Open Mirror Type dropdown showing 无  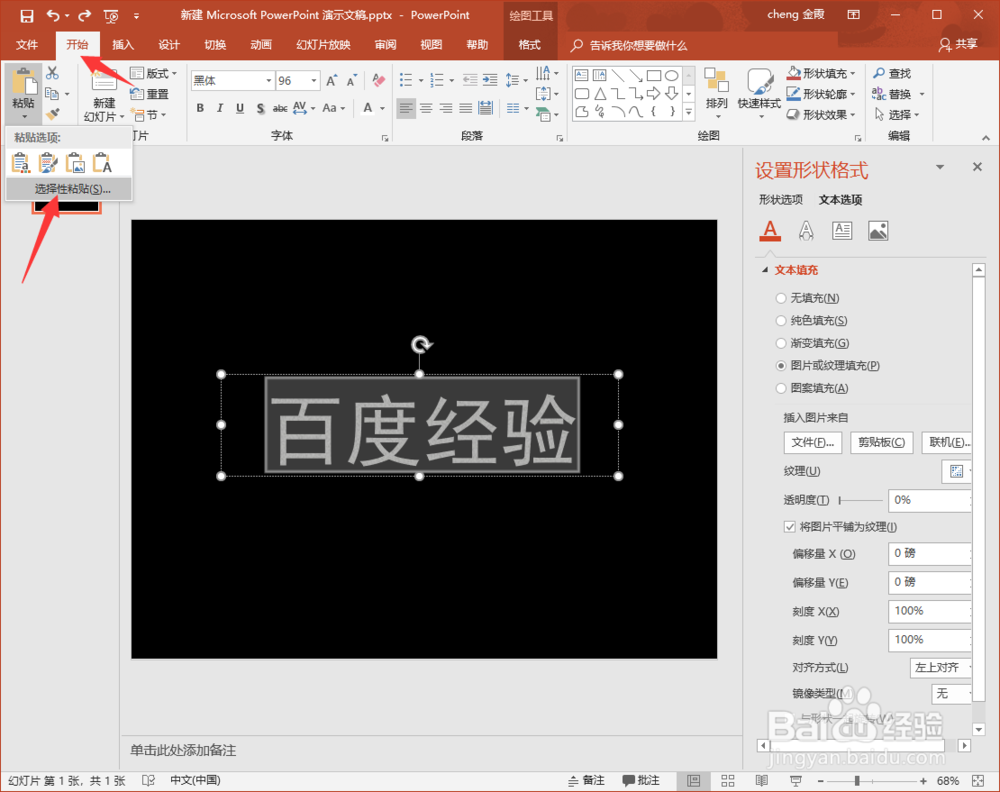(952, 693)
